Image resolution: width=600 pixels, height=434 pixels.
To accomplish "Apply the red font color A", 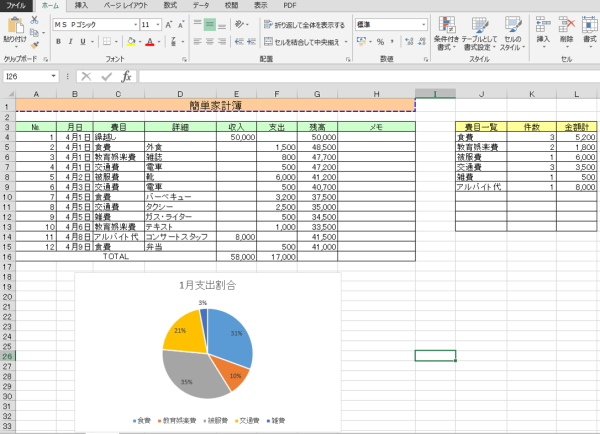I will coord(150,42).
